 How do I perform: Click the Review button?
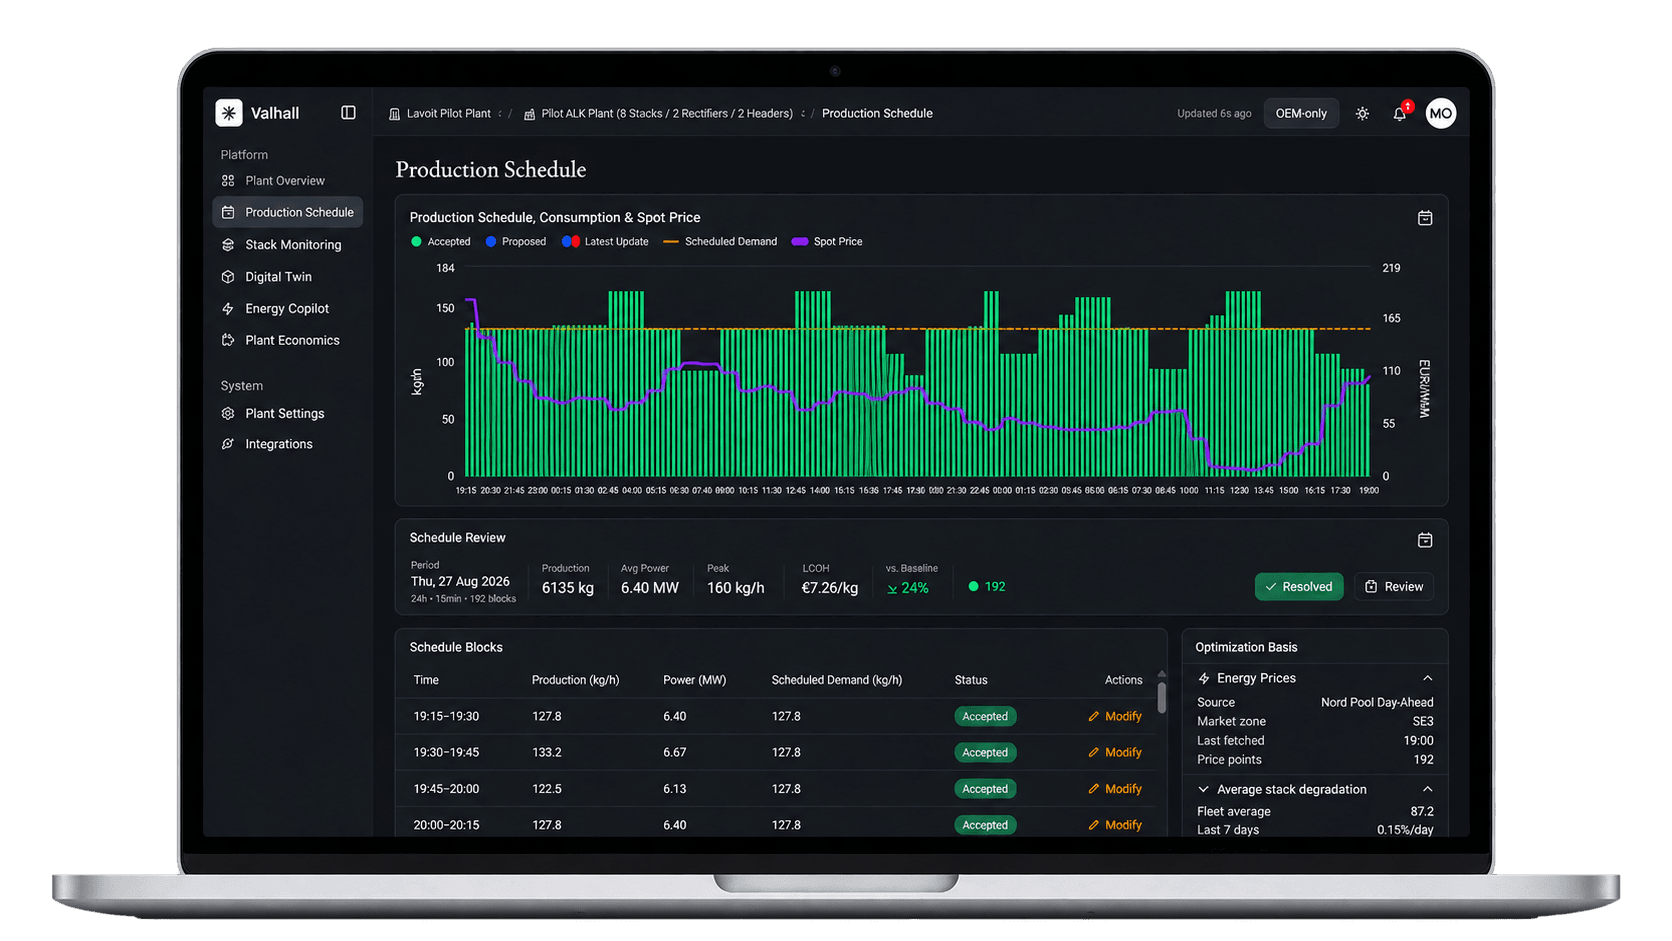pyautogui.click(x=1394, y=587)
